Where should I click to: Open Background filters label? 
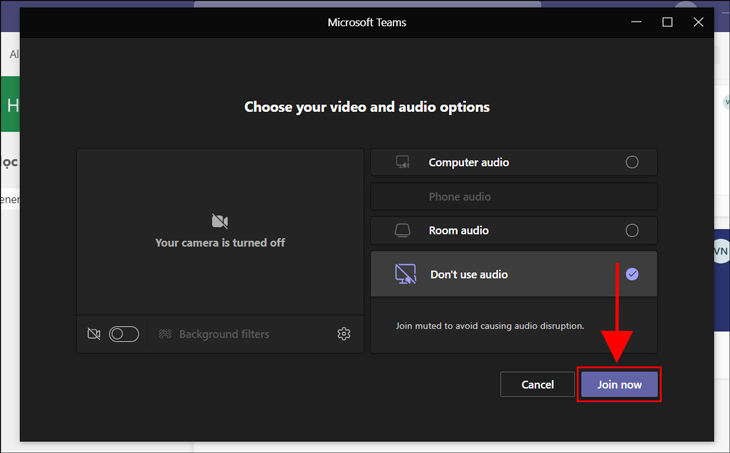pos(224,334)
